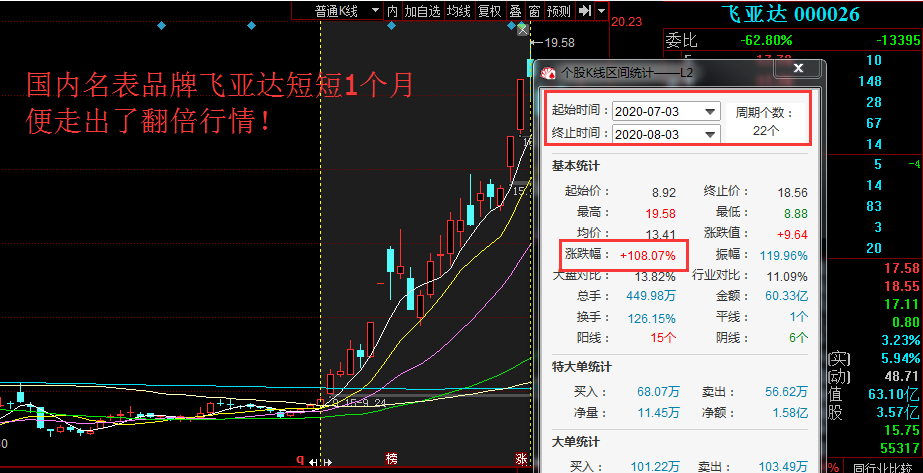
Task: Click the 涨跌幅 +108.07% value
Action: (647, 255)
